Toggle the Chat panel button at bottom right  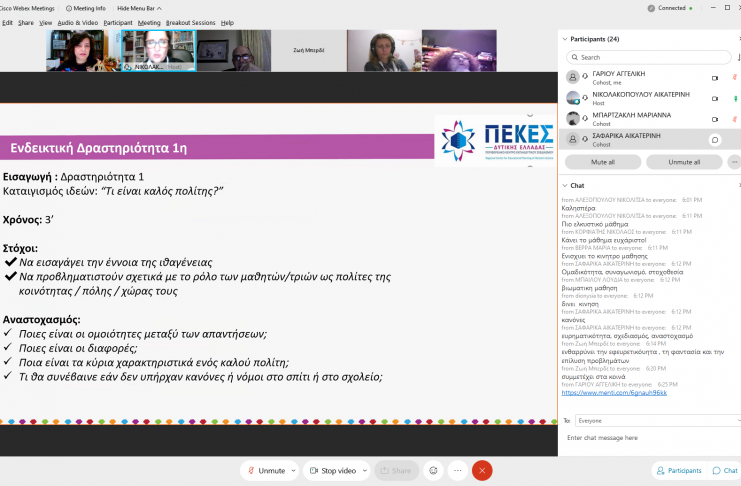[724, 470]
